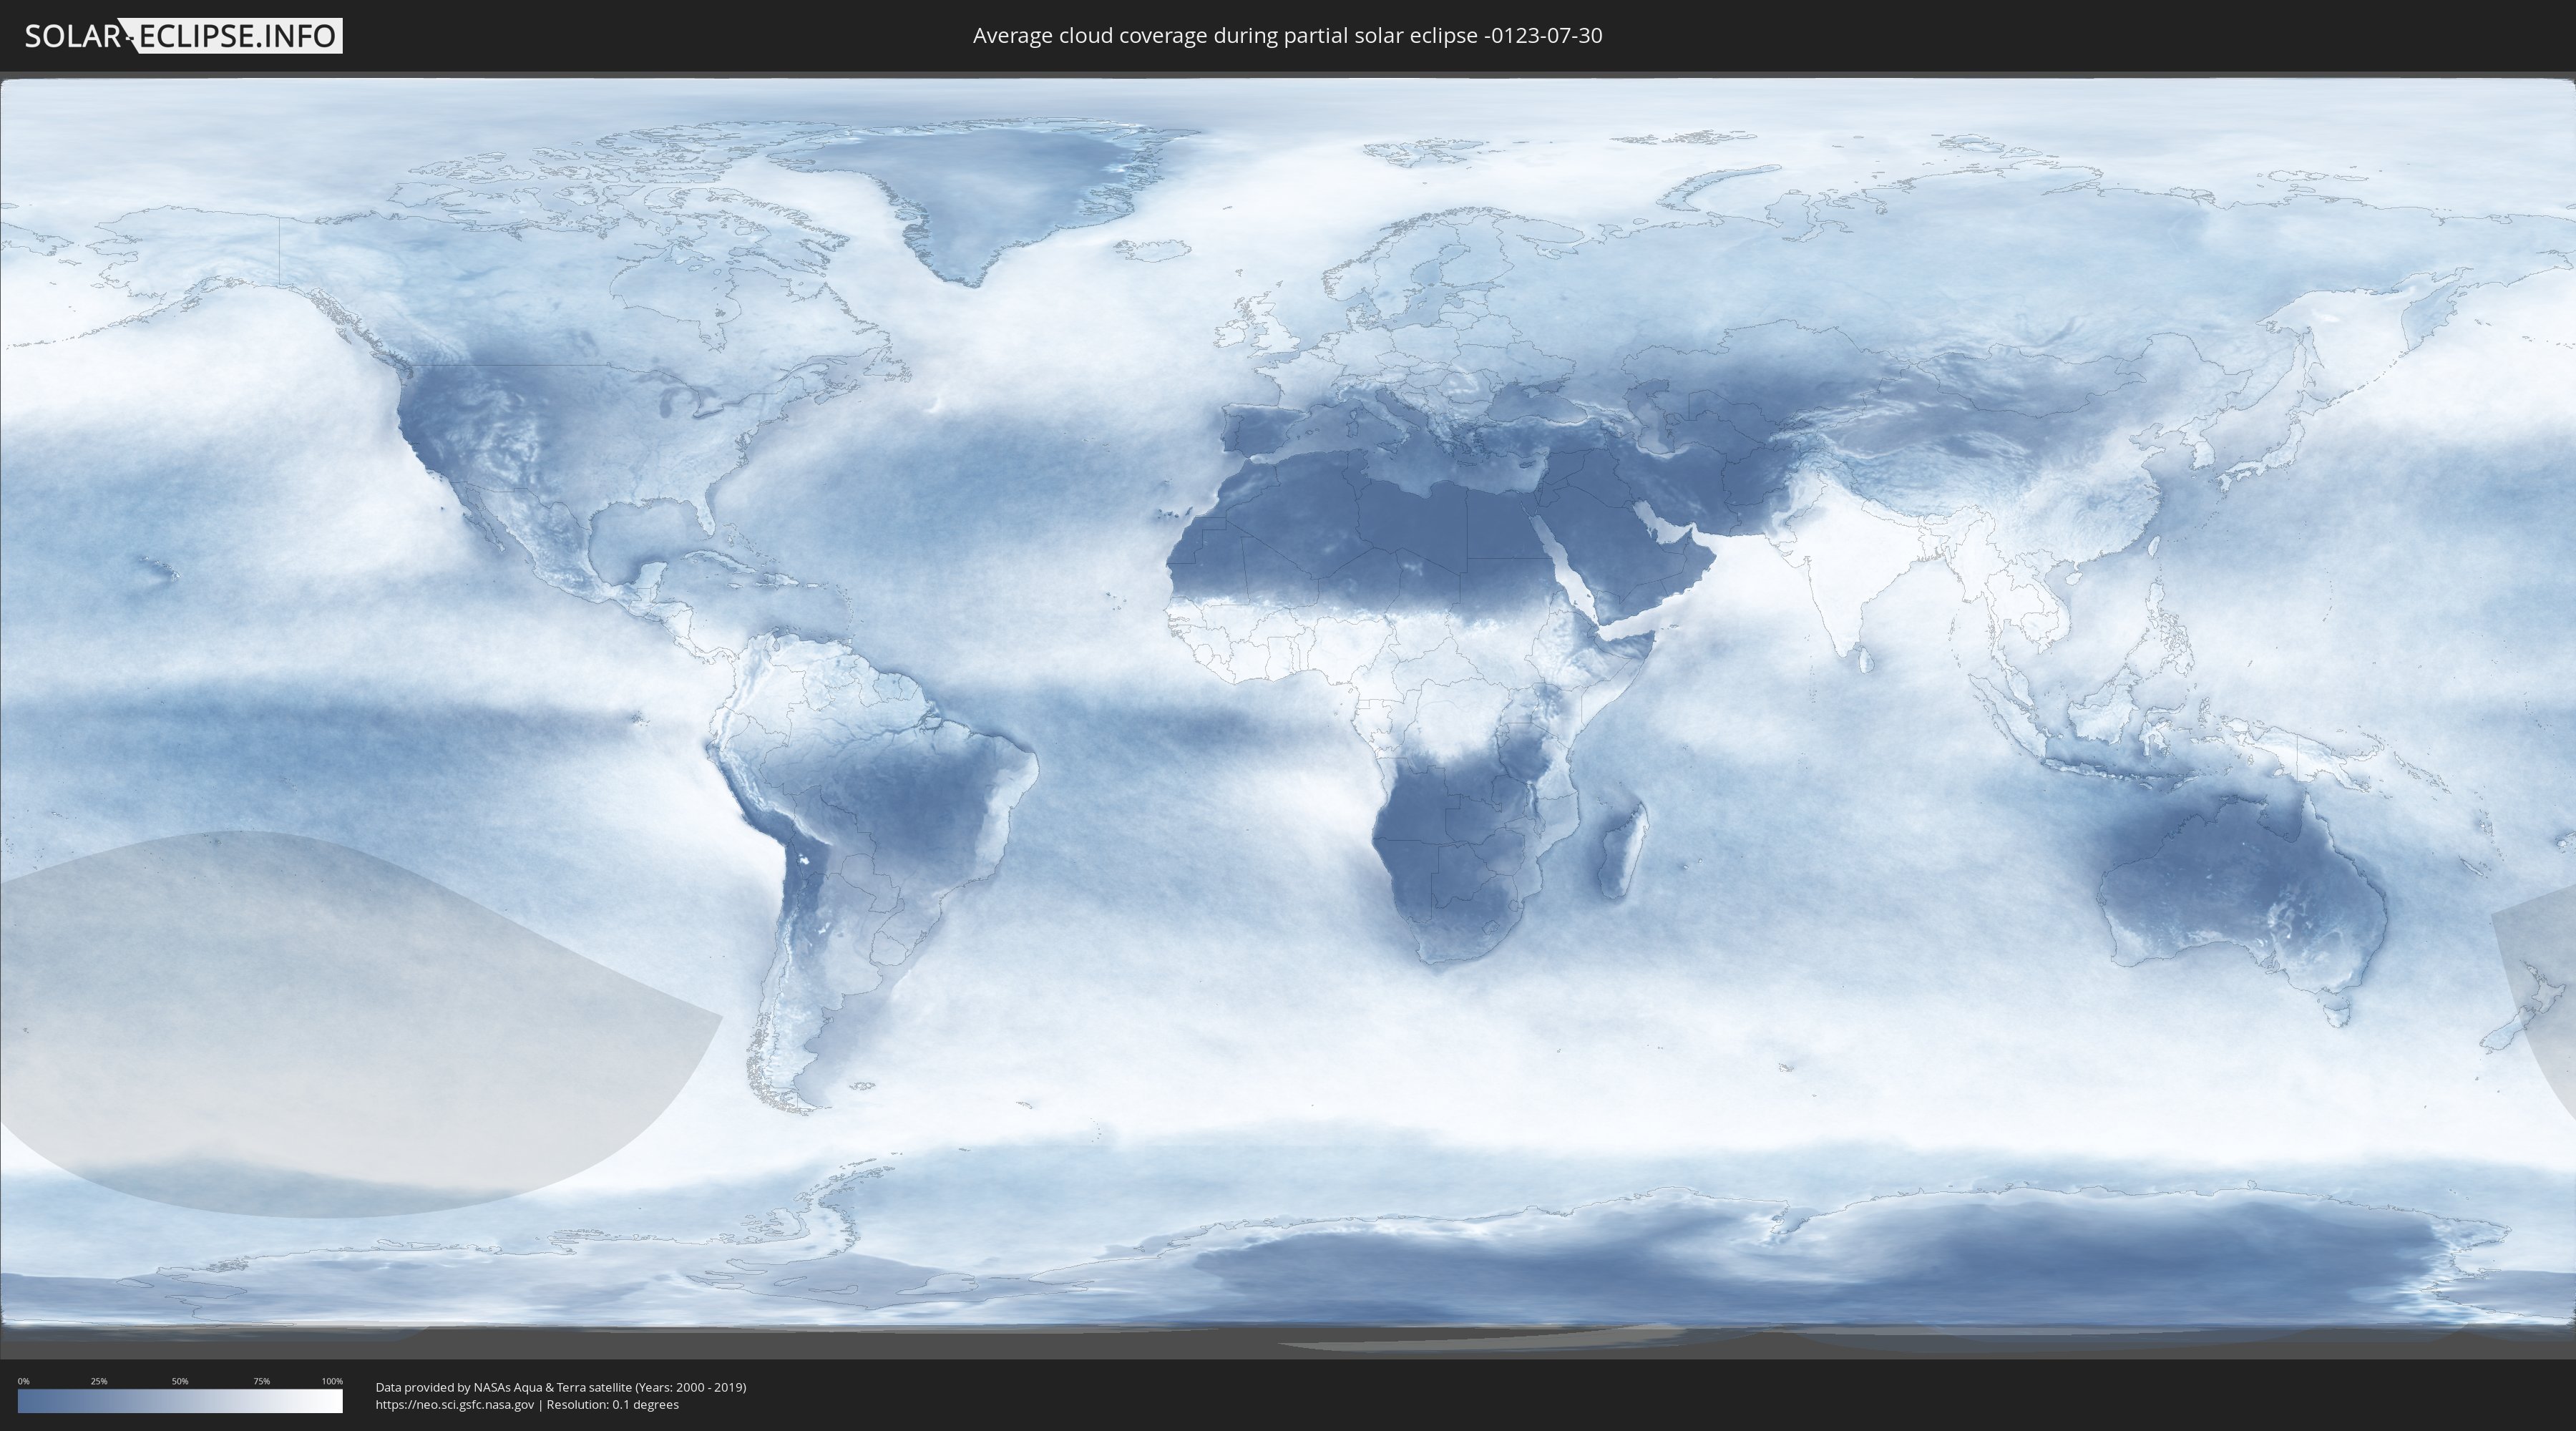Click the 25% legend label

[99, 1381]
